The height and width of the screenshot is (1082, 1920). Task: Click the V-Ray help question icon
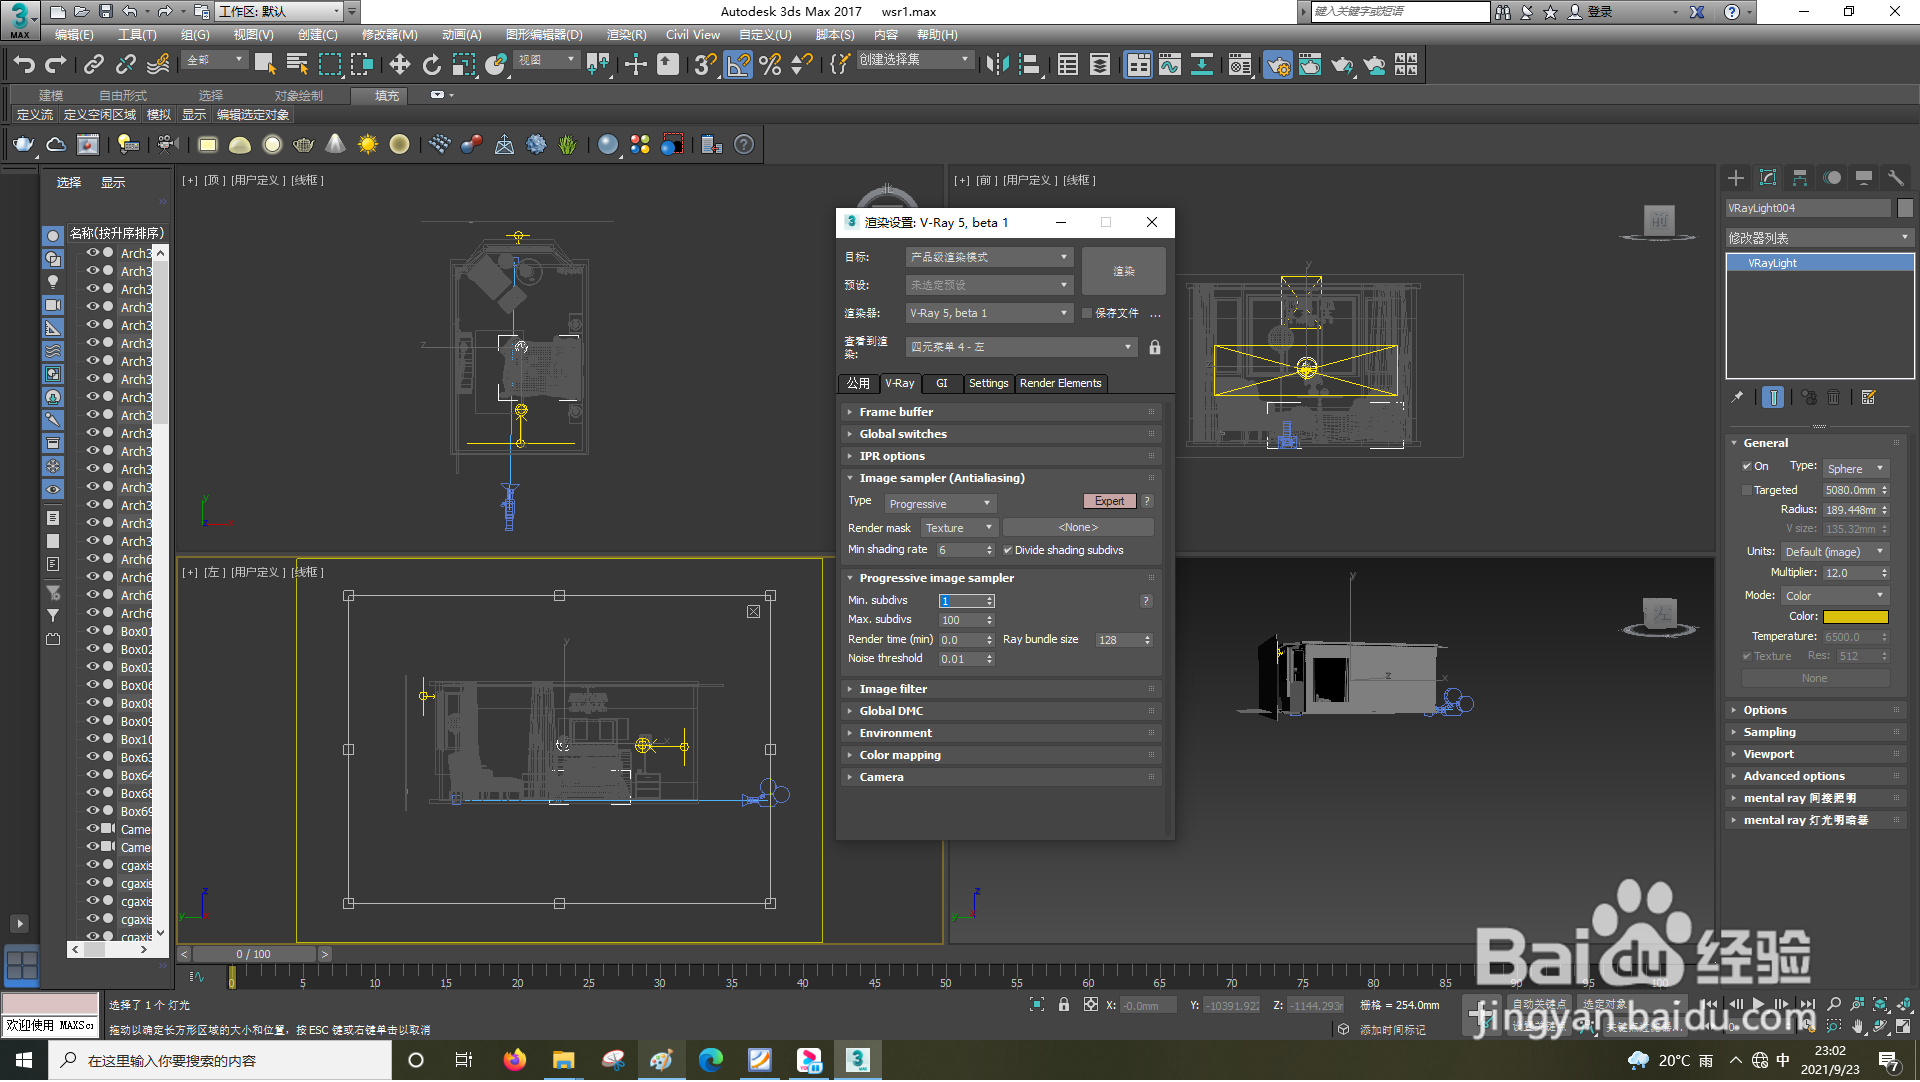coord(744,144)
